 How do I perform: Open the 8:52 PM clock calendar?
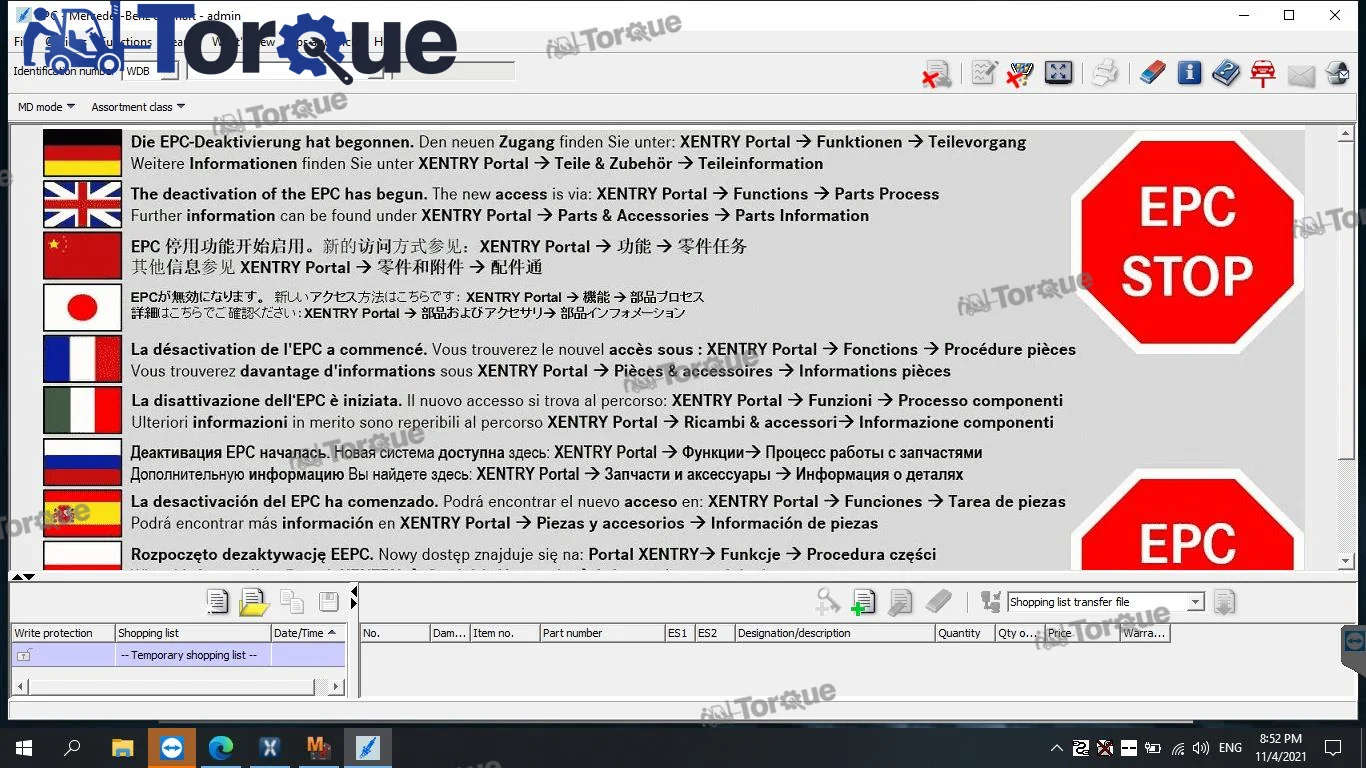[x=1280, y=748]
